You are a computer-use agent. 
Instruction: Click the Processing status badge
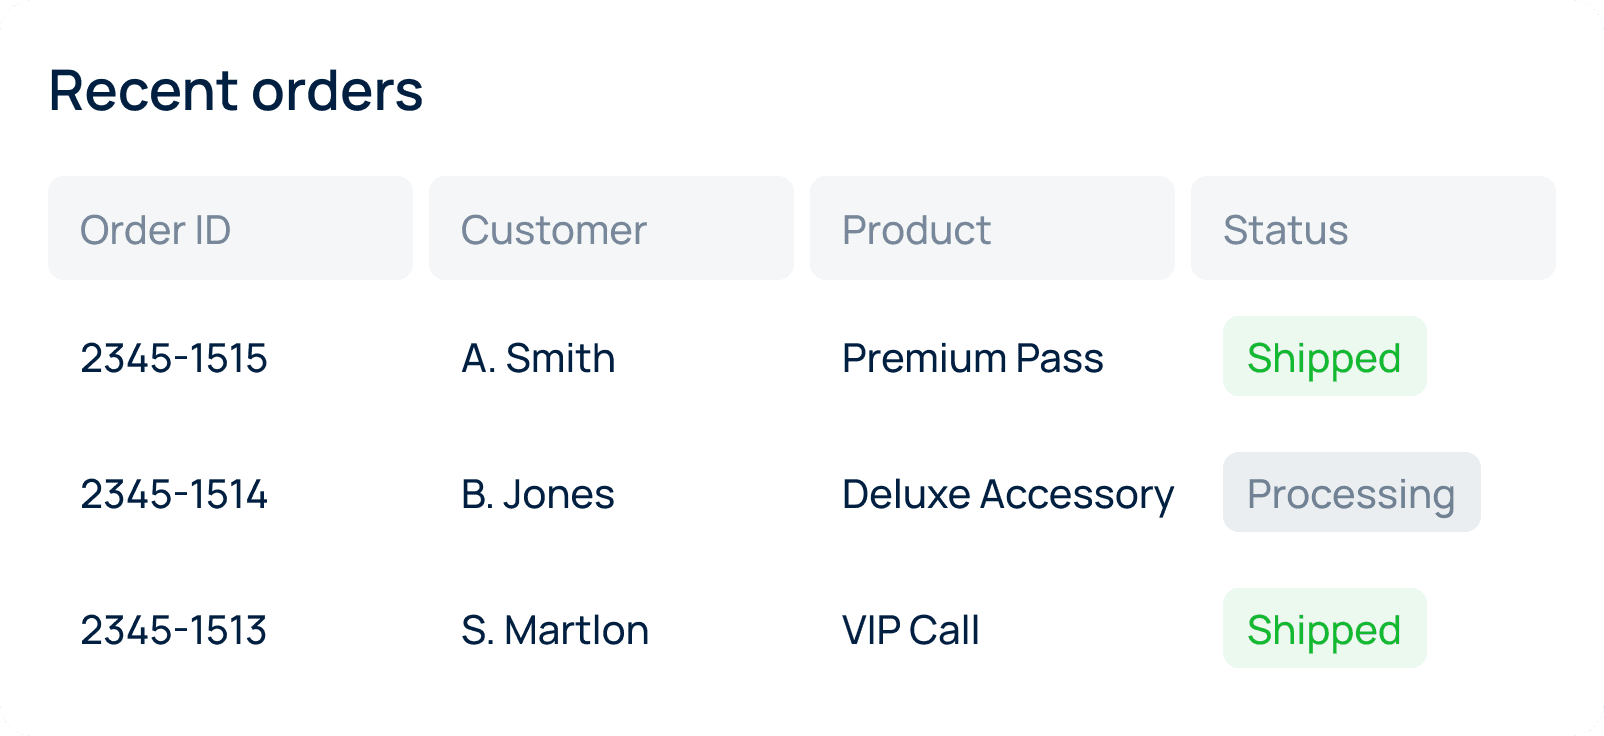(1351, 493)
